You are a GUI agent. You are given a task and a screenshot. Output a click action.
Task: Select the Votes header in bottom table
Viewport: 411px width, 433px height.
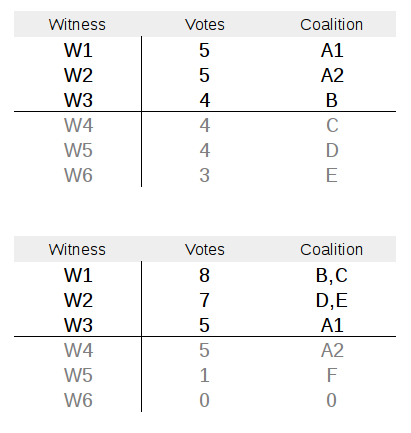205,250
